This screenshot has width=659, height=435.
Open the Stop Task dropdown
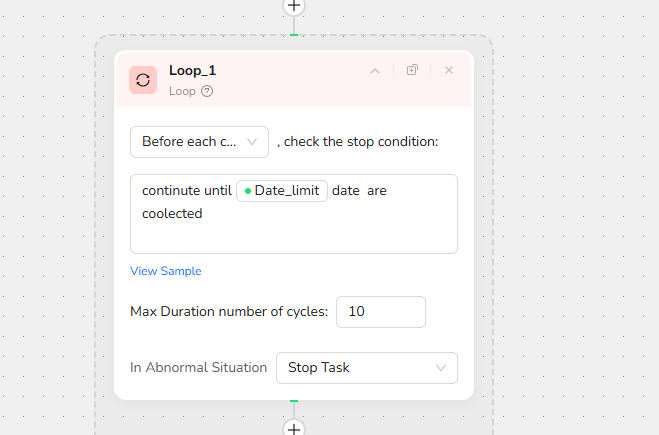[366, 368]
